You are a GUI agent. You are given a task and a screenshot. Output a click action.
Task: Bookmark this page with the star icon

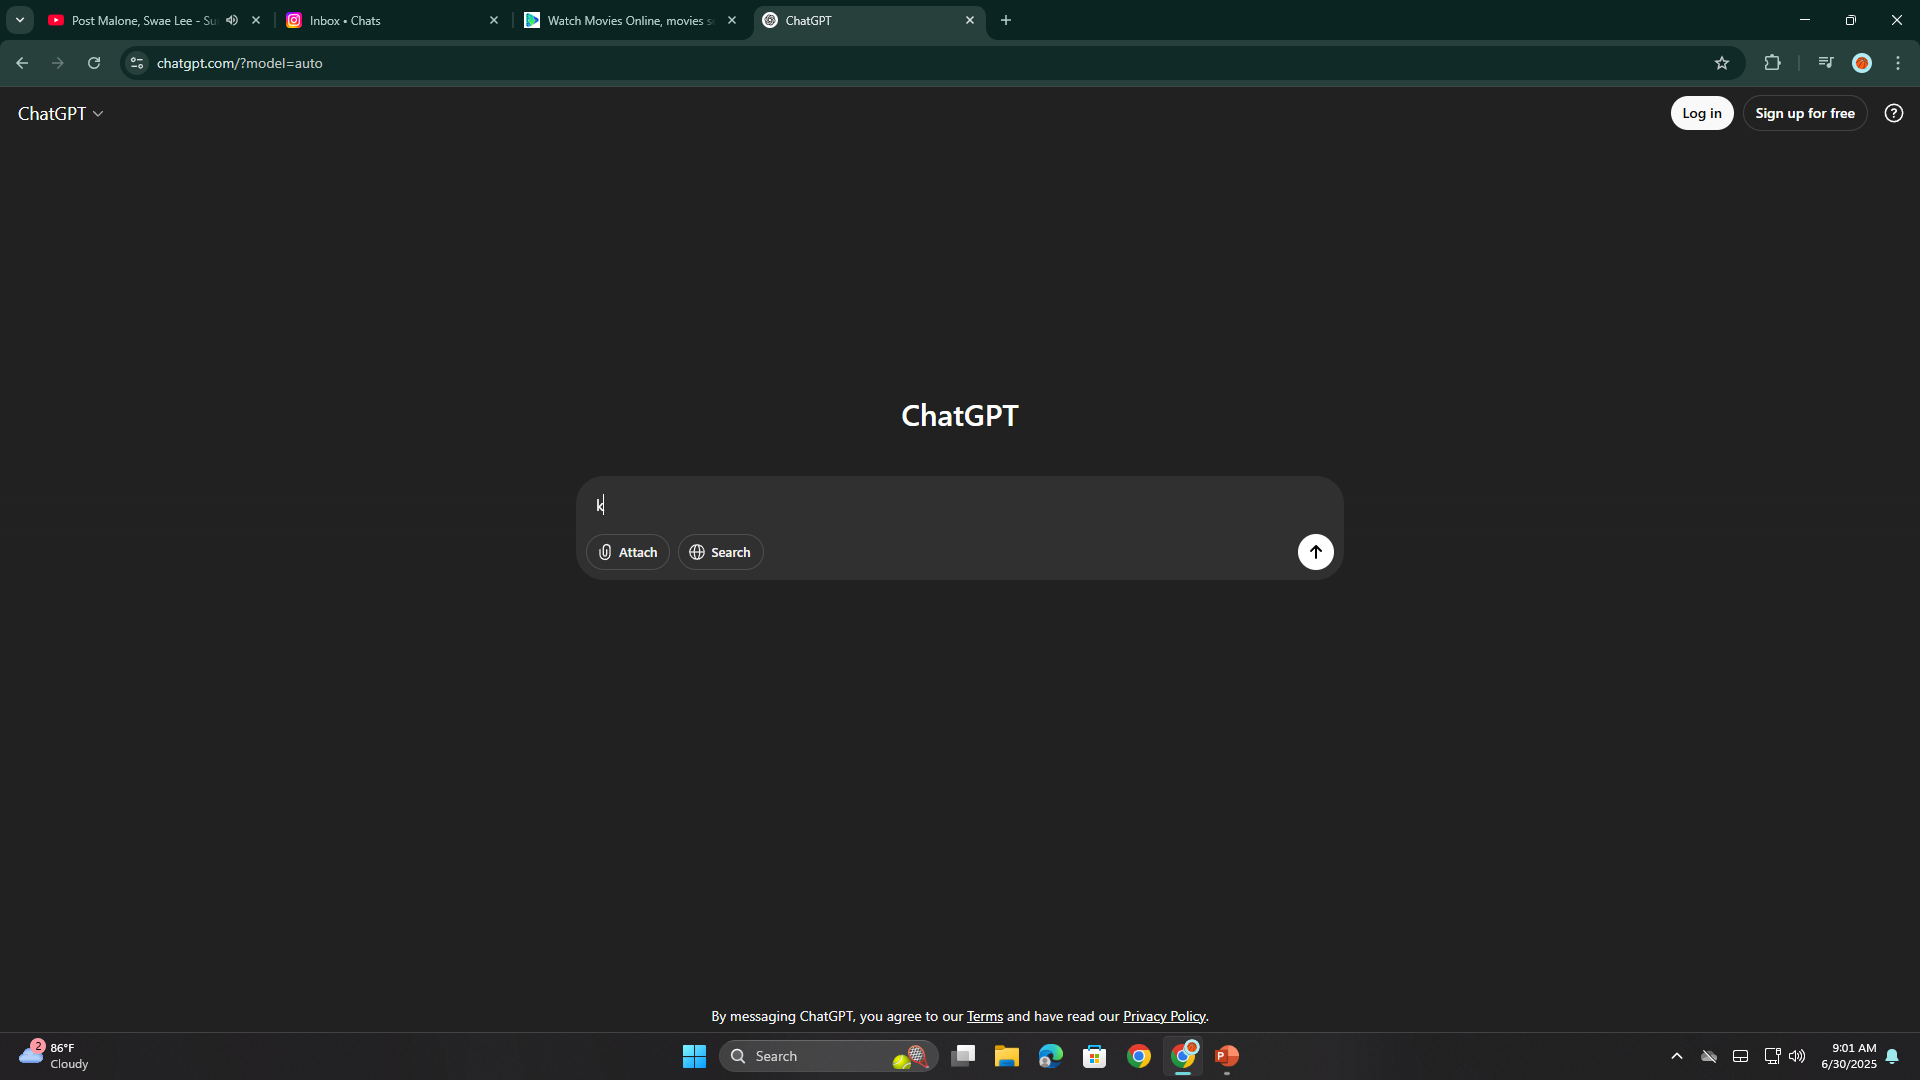[x=1721, y=63]
